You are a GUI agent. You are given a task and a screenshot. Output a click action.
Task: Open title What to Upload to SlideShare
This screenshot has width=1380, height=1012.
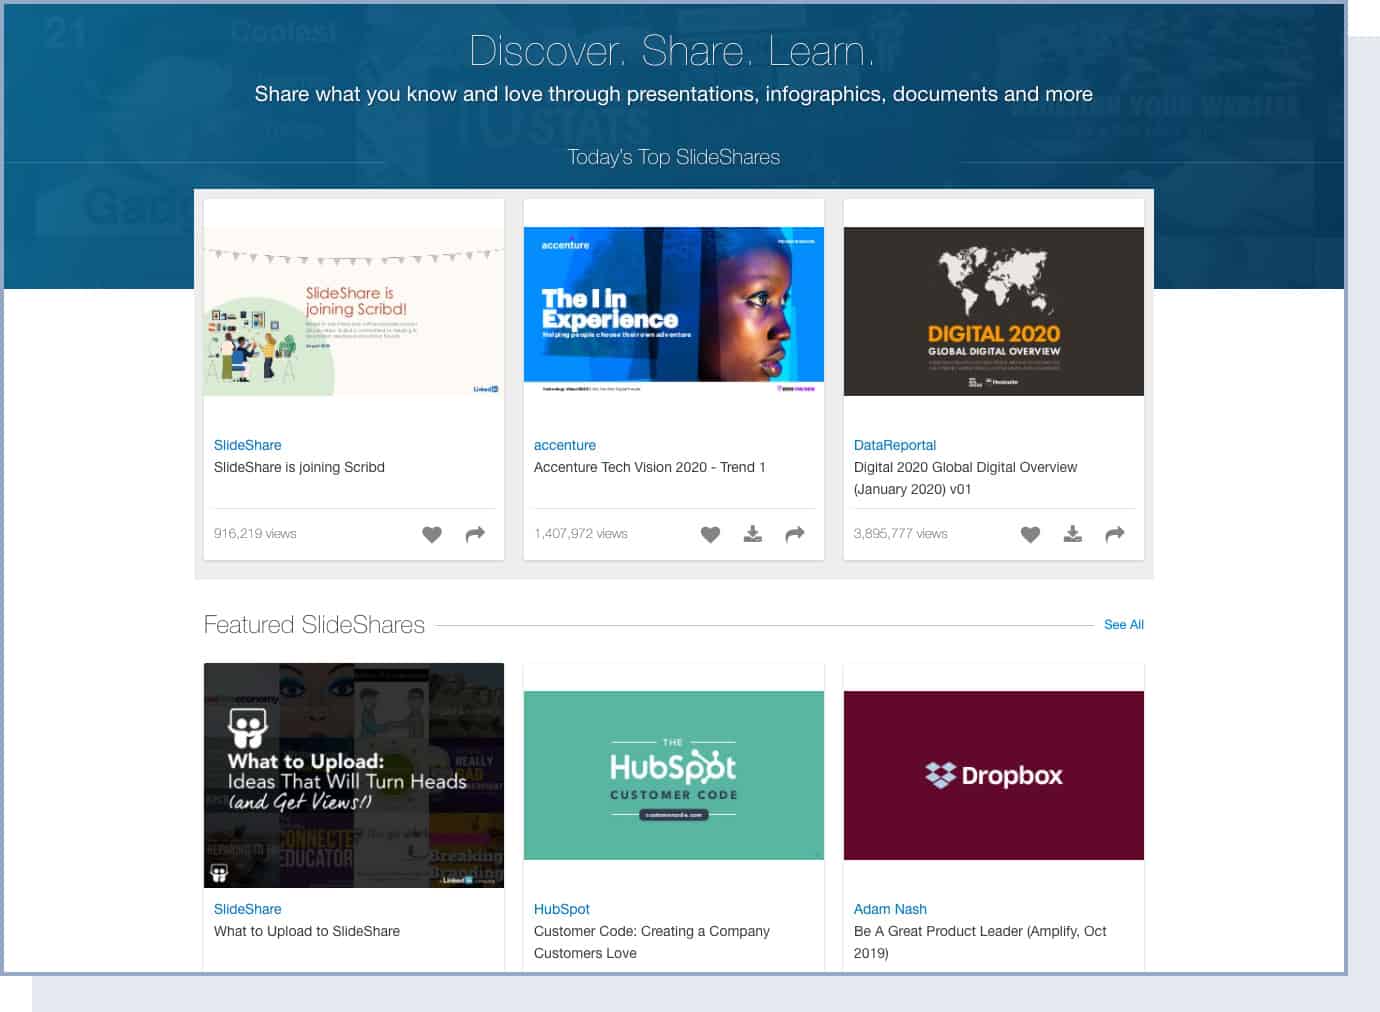click(306, 931)
